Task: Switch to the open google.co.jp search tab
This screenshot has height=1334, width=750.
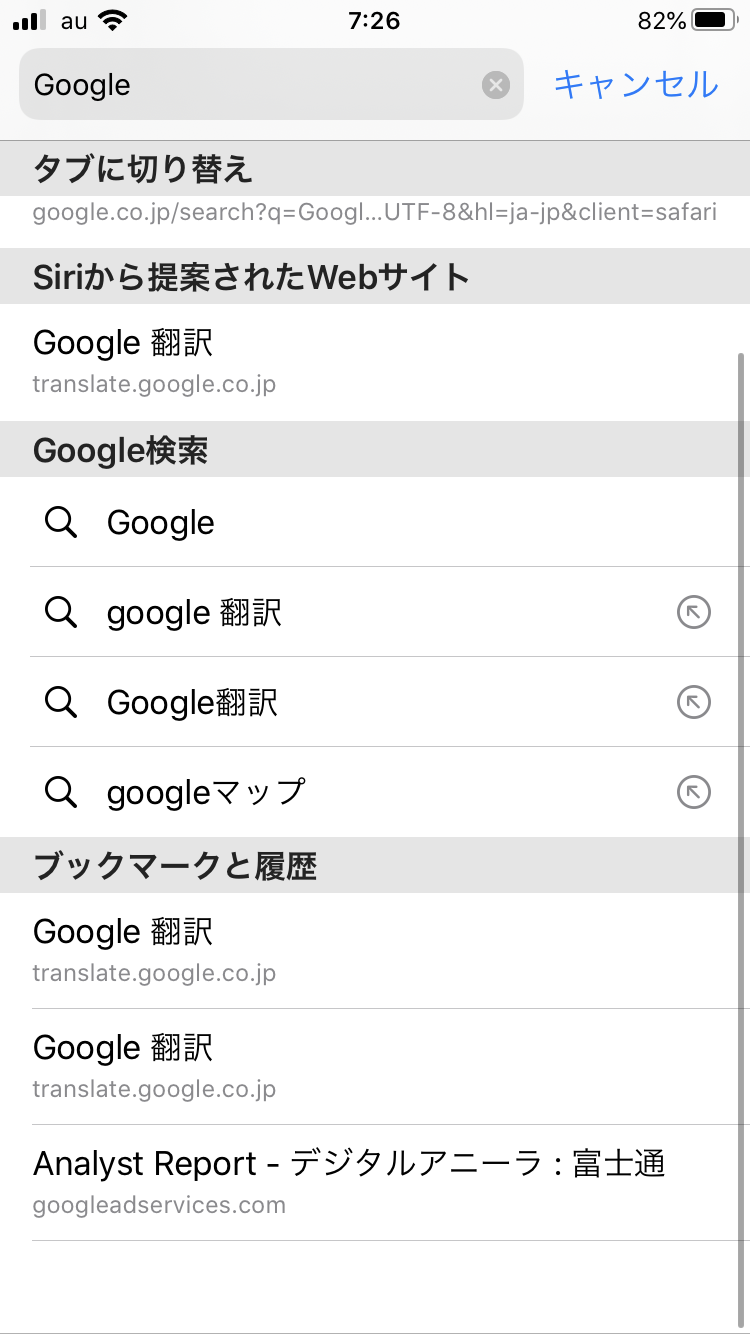Action: 374,212
